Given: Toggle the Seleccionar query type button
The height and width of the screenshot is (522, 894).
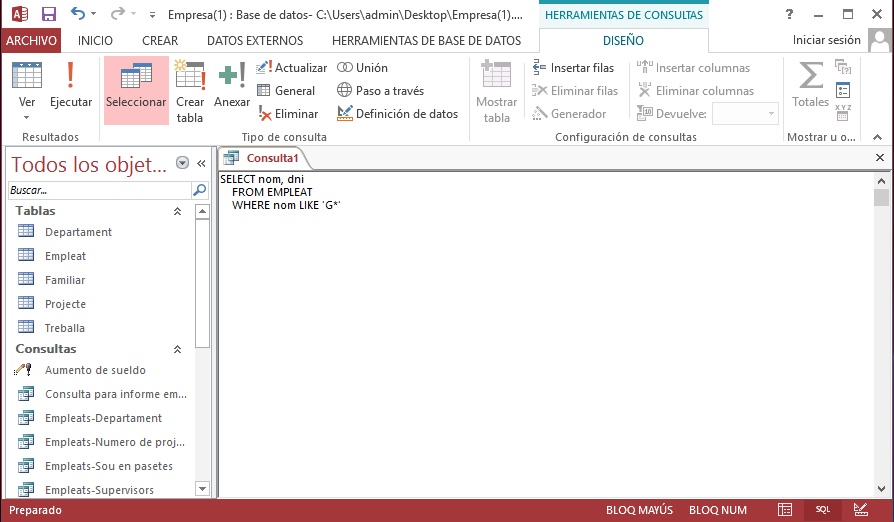Looking at the screenshot, I should tap(136, 90).
